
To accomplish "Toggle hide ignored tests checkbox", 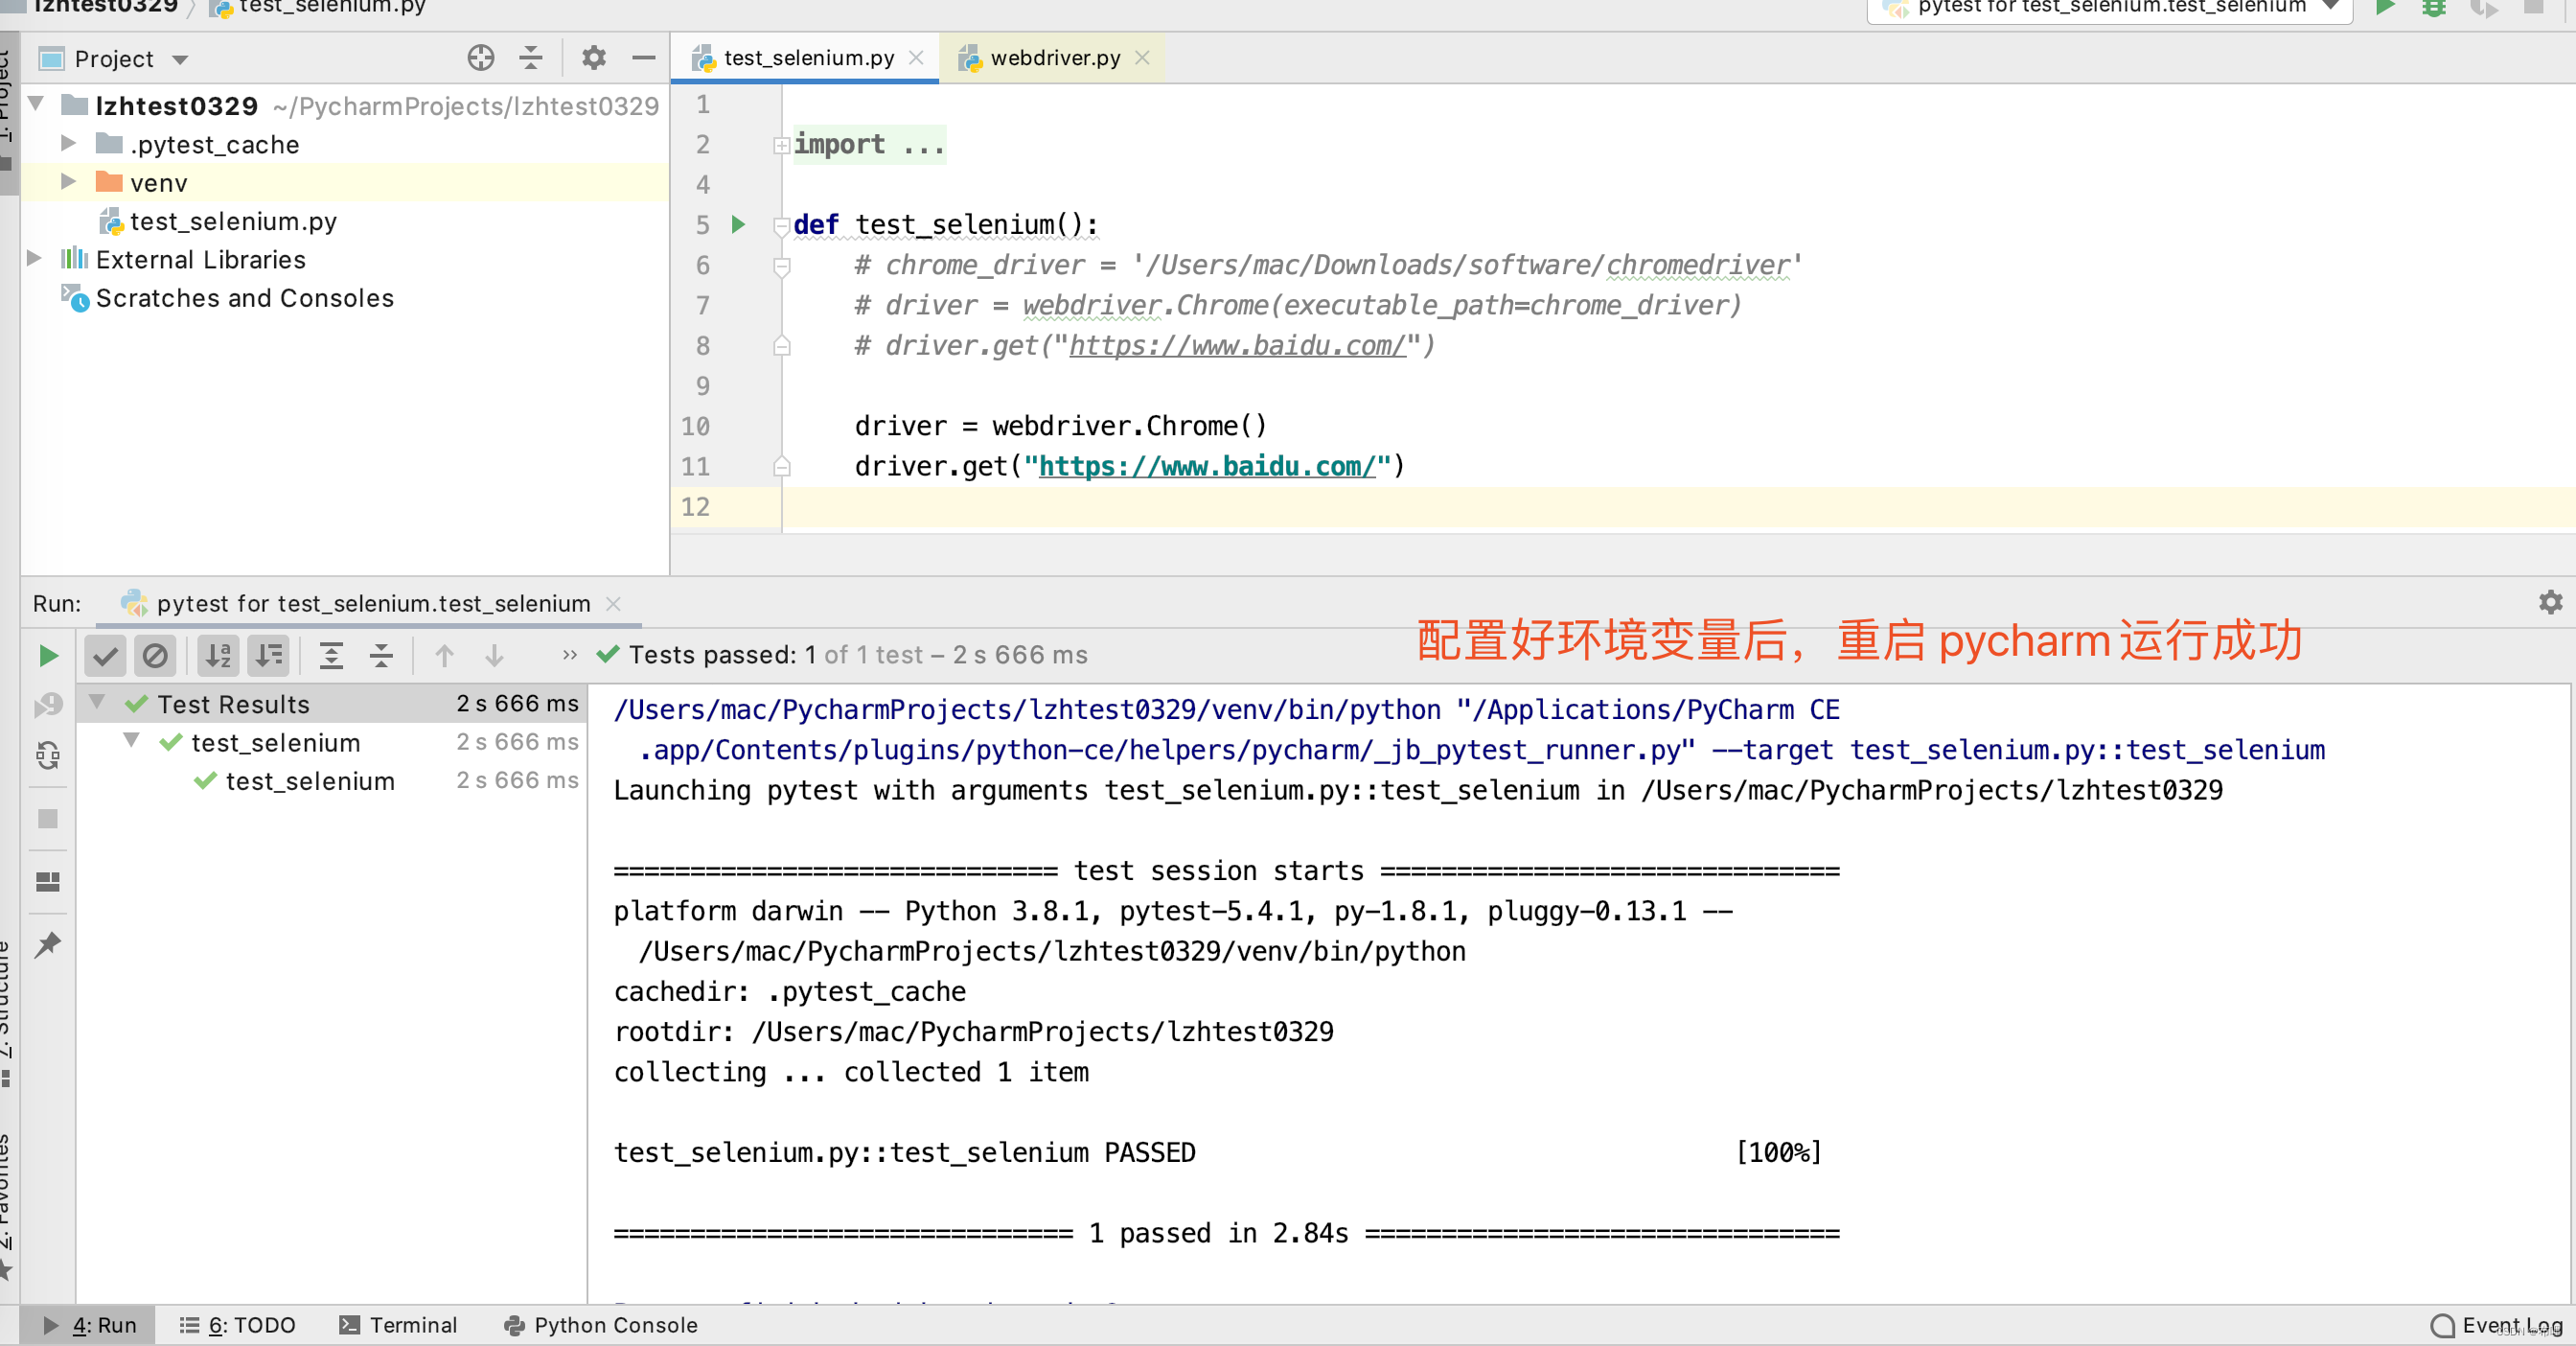I will tap(153, 654).
